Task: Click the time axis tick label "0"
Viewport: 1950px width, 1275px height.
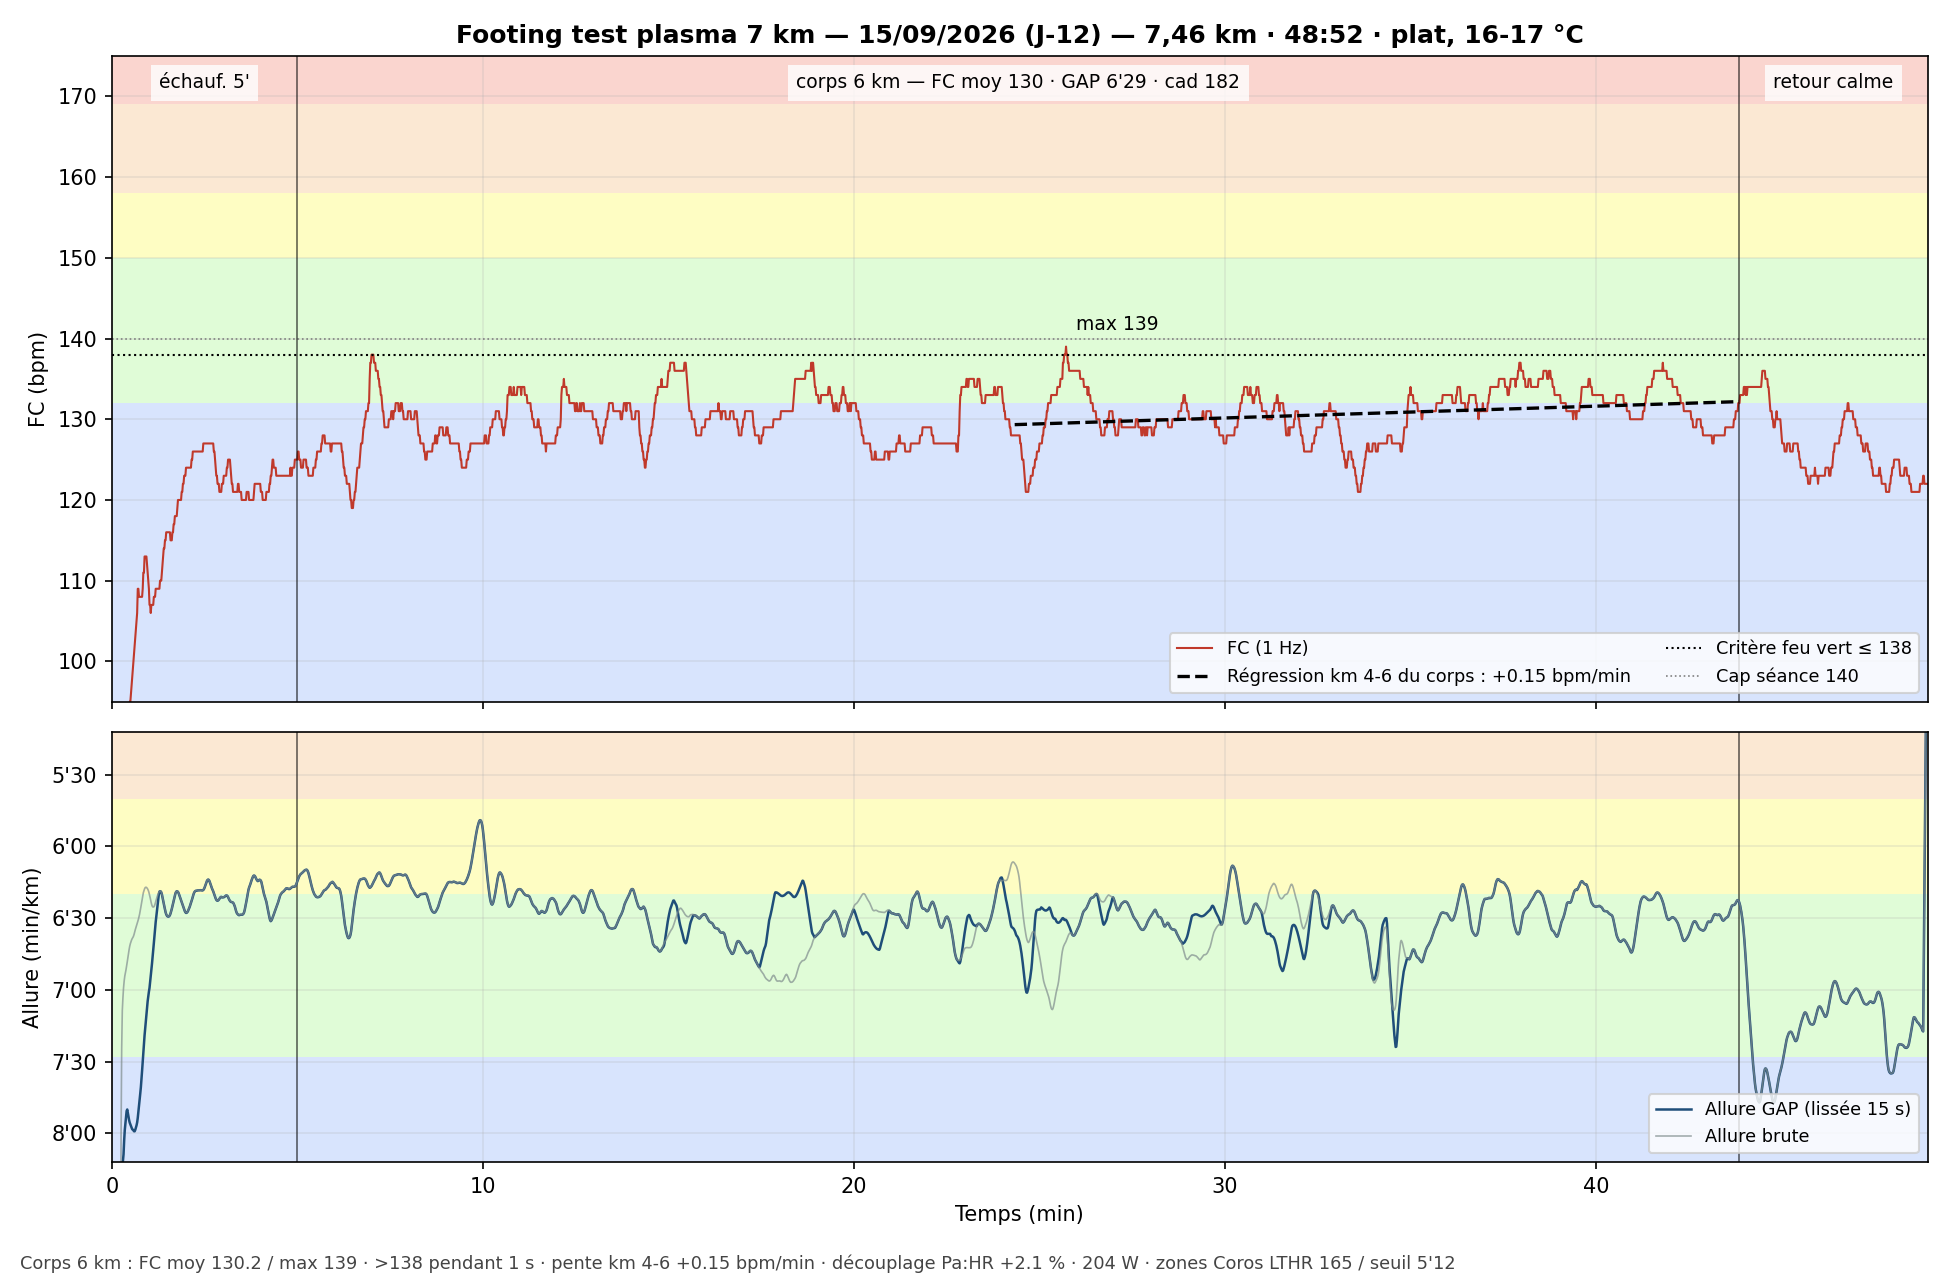Action: pos(112,1186)
